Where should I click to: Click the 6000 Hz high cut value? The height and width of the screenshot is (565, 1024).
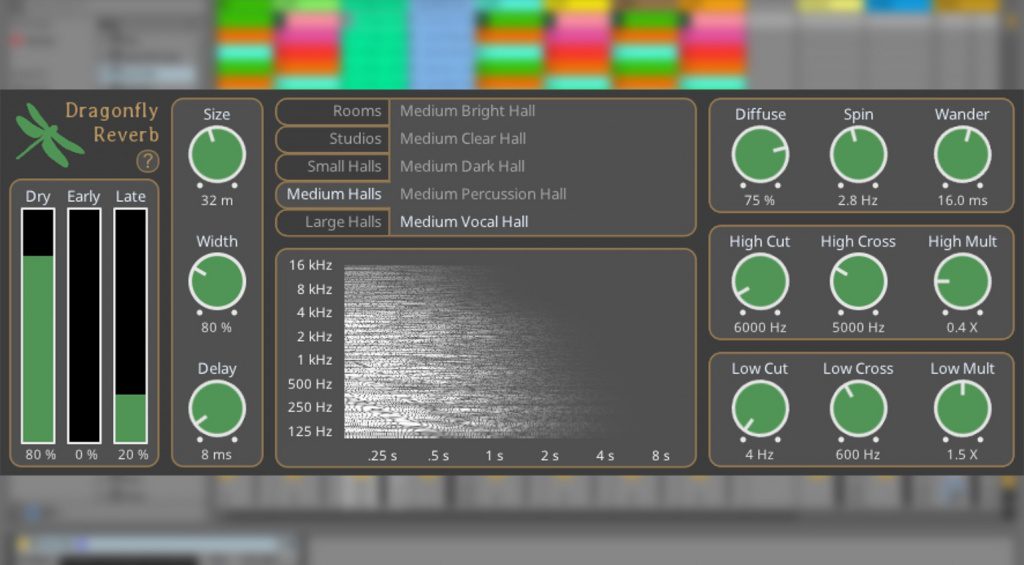(x=760, y=327)
